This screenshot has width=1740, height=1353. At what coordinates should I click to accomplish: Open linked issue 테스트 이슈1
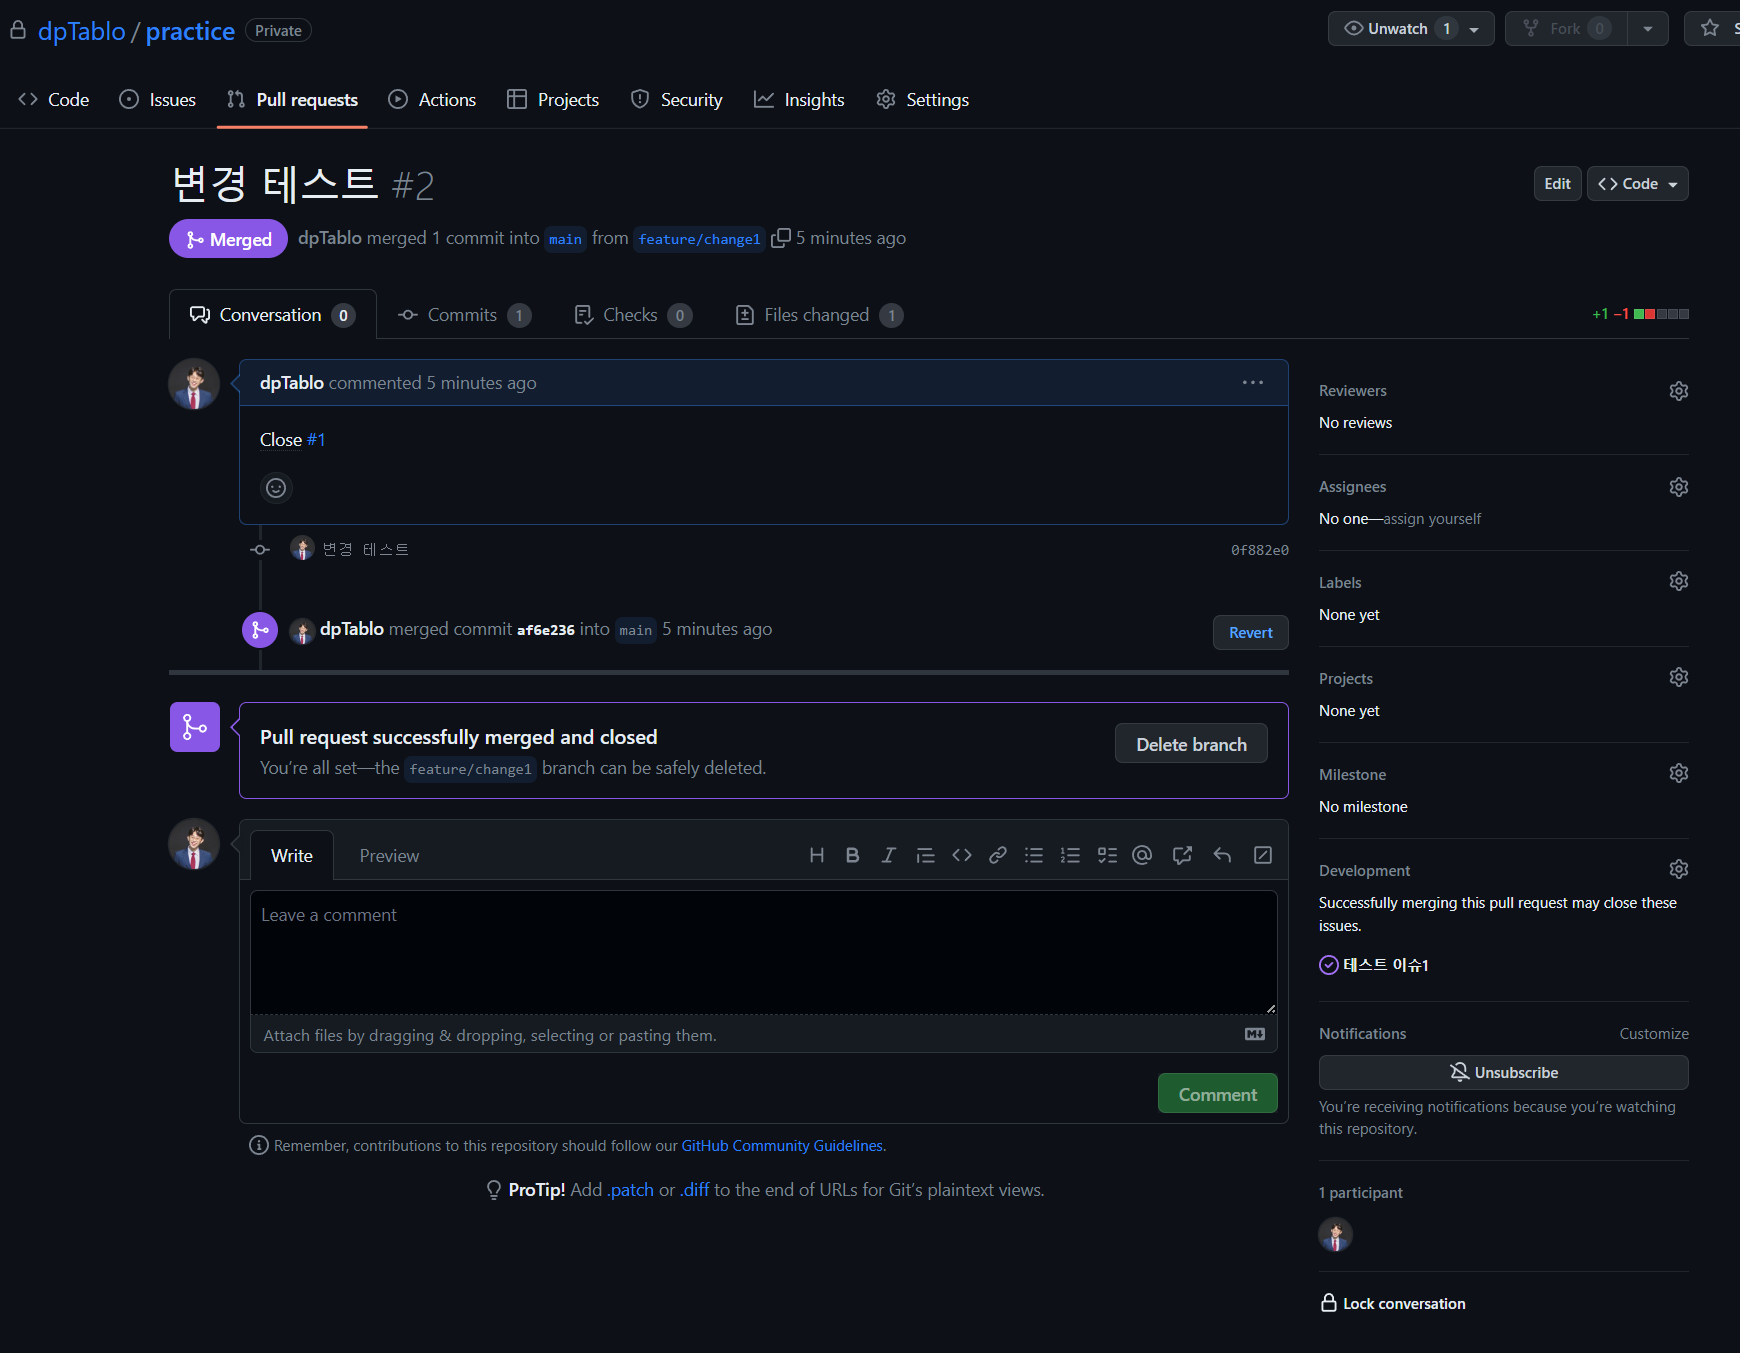1385,965
